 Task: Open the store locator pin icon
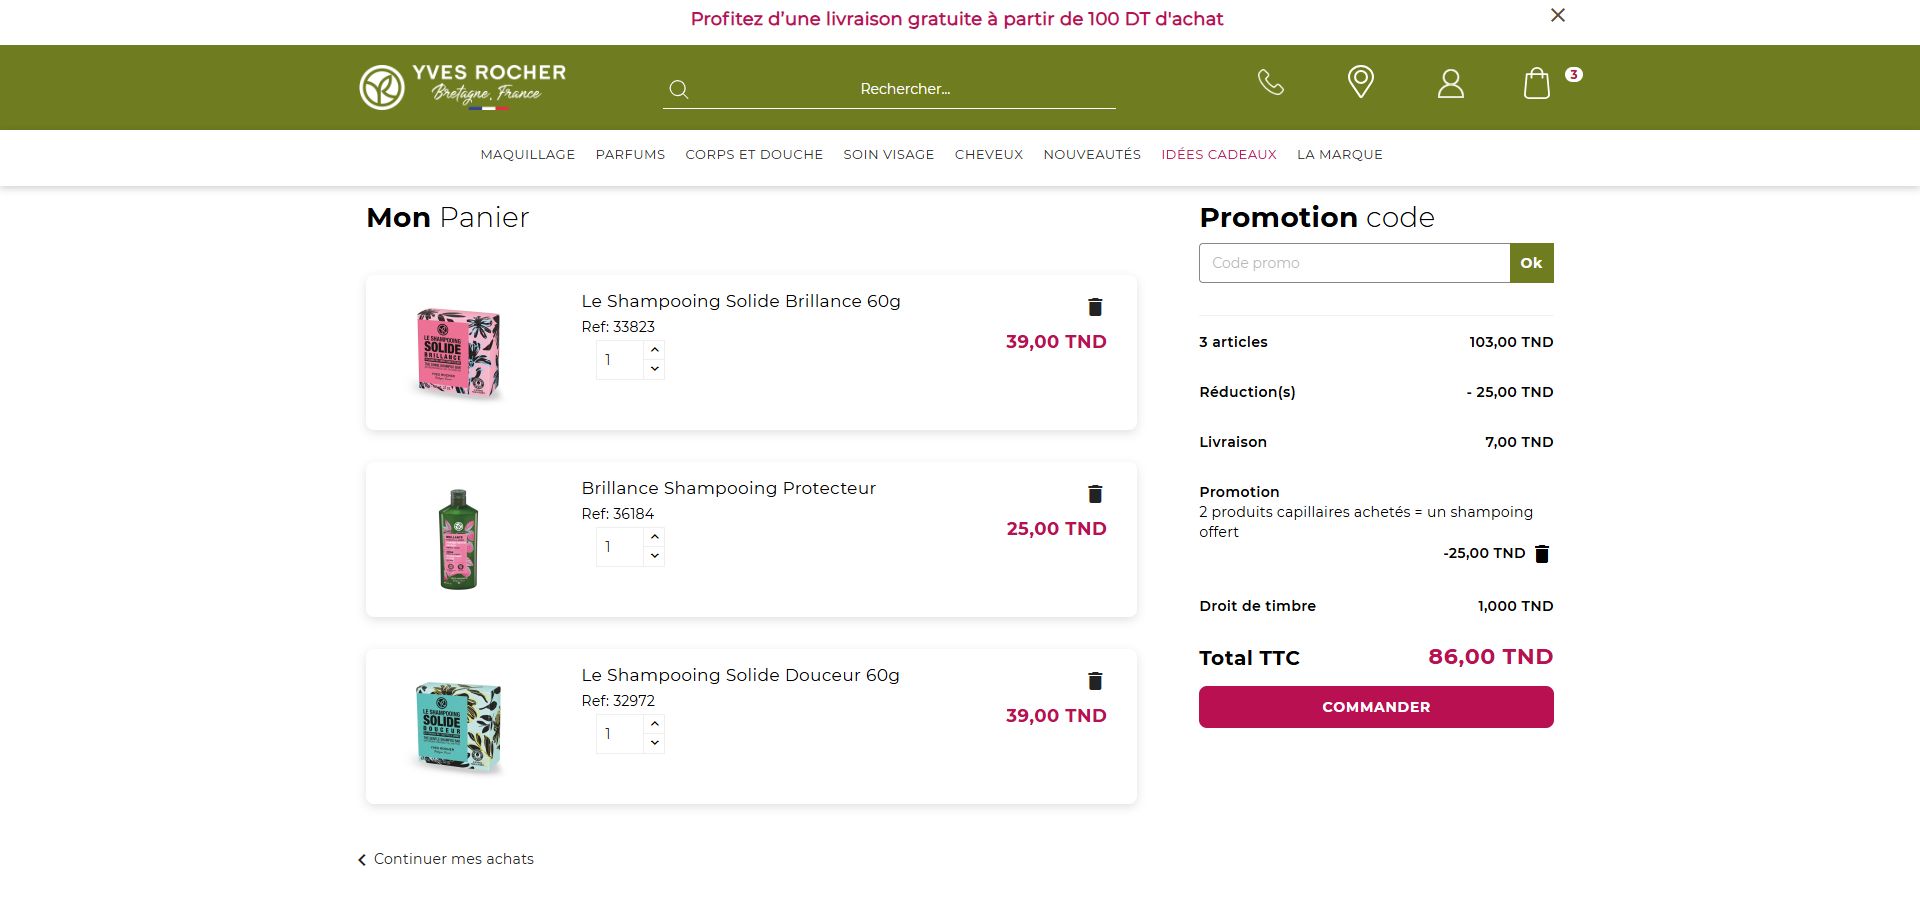click(x=1360, y=82)
